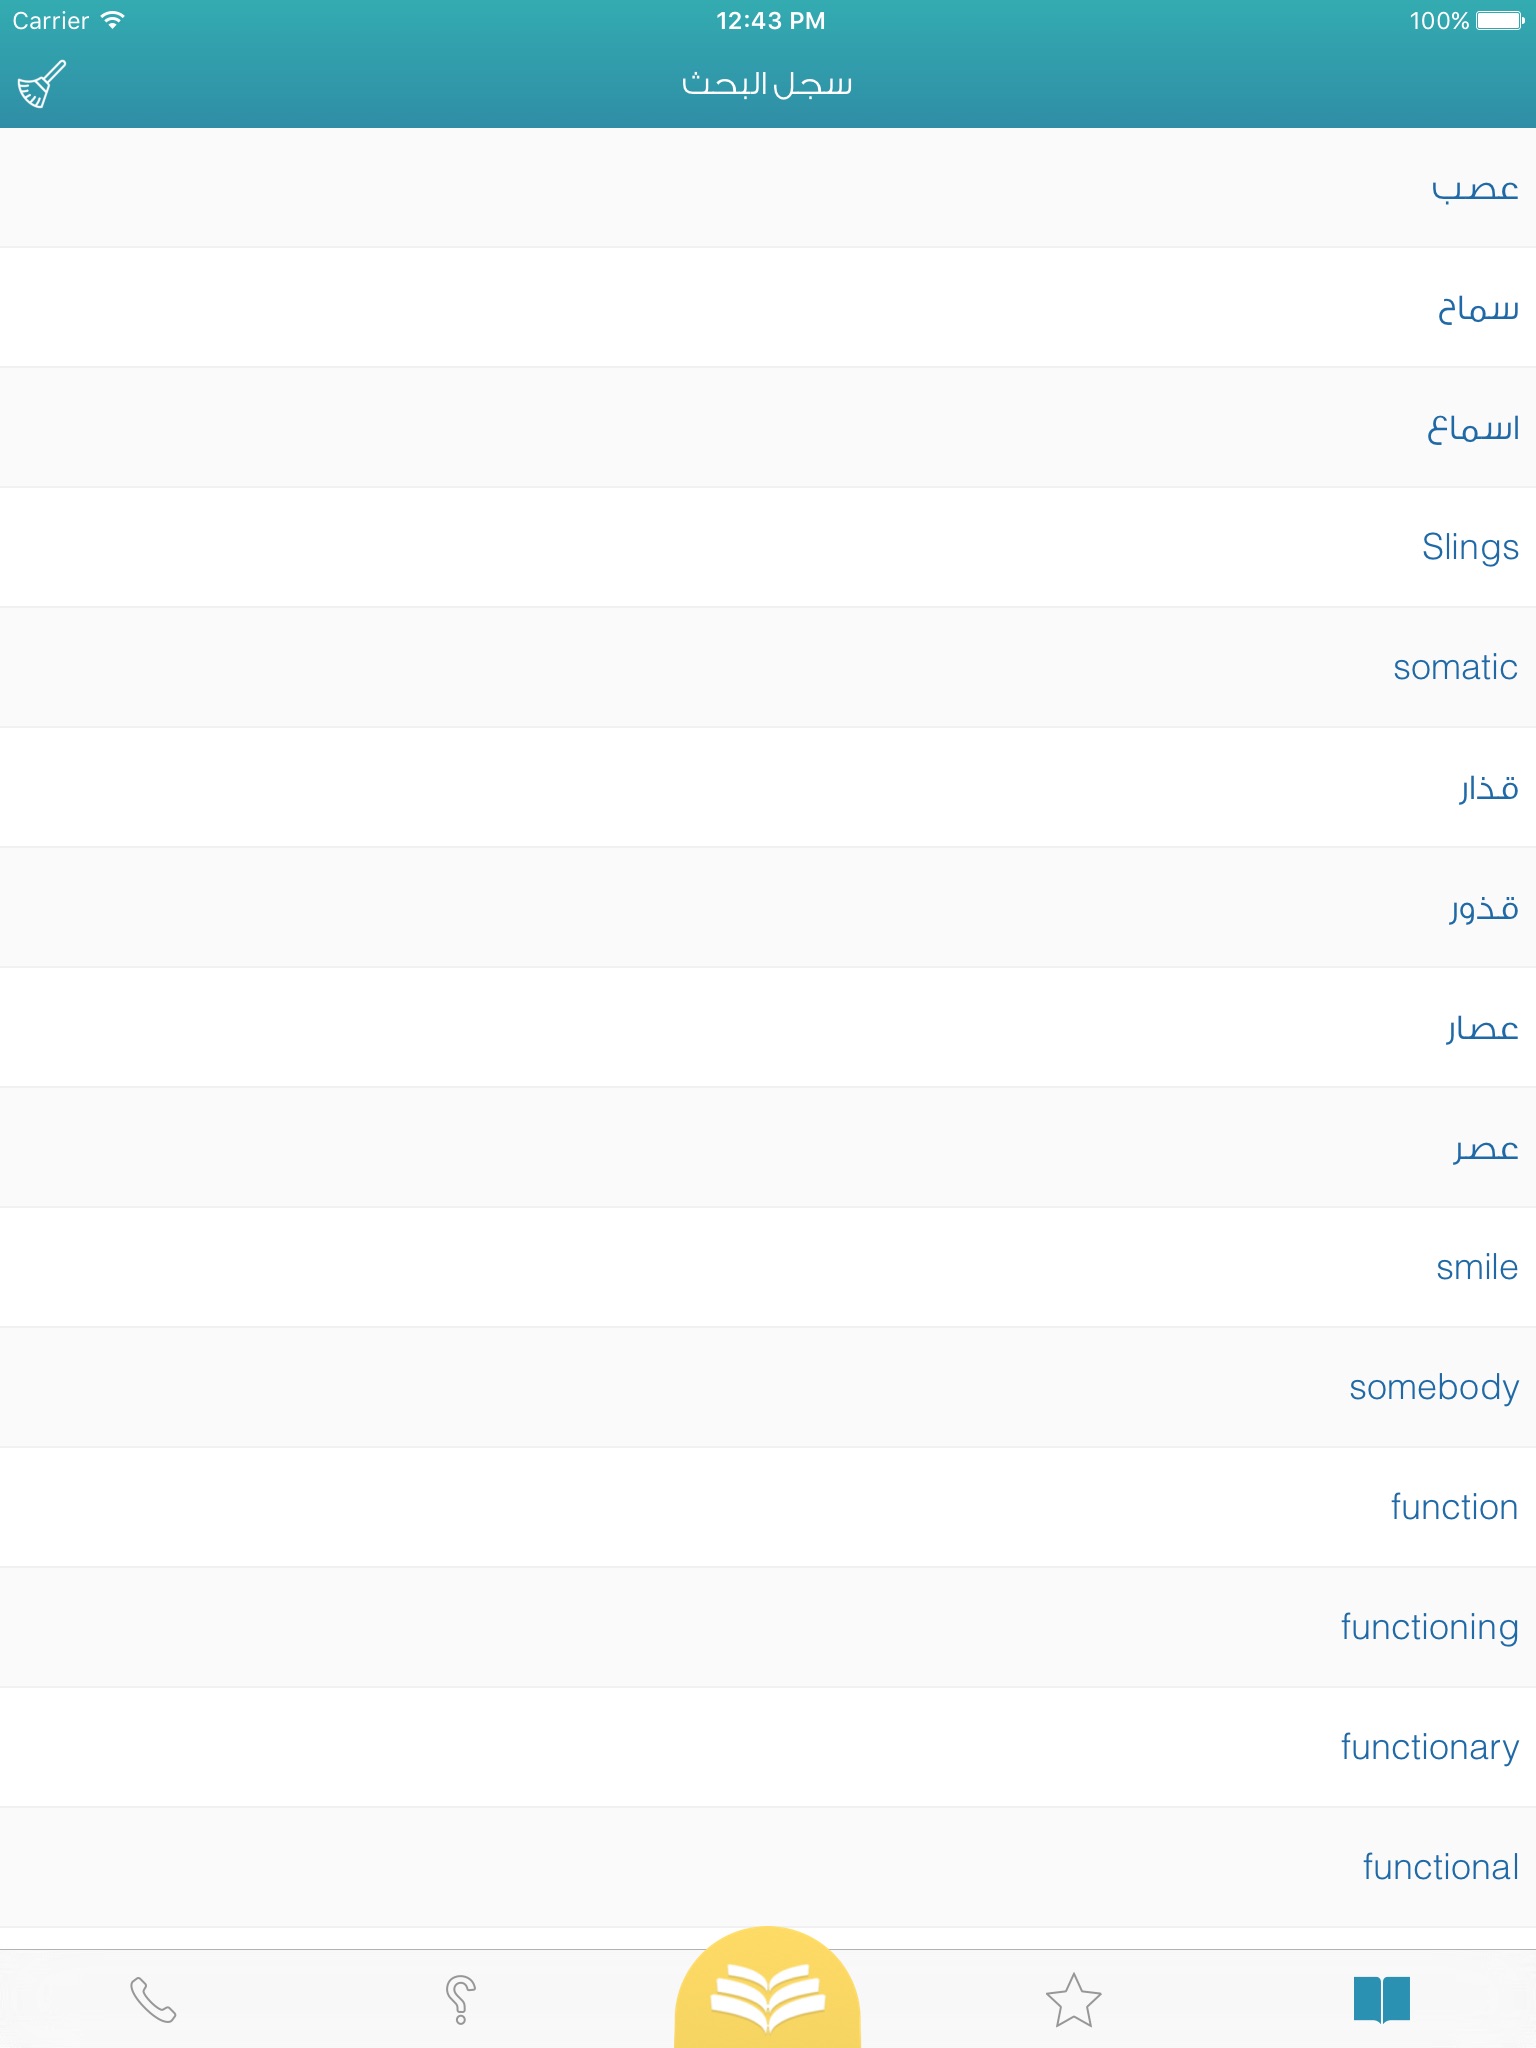This screenshot has width=1536, height=2048.
Task: Open the 'functionary' entry
Action: click(x=1429, y=1747)
